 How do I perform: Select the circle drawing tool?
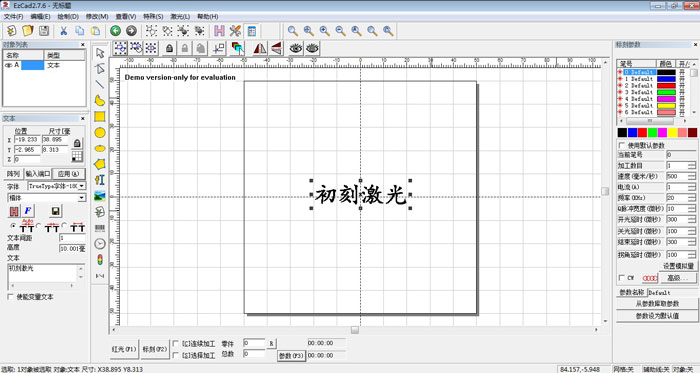(100, 133)
